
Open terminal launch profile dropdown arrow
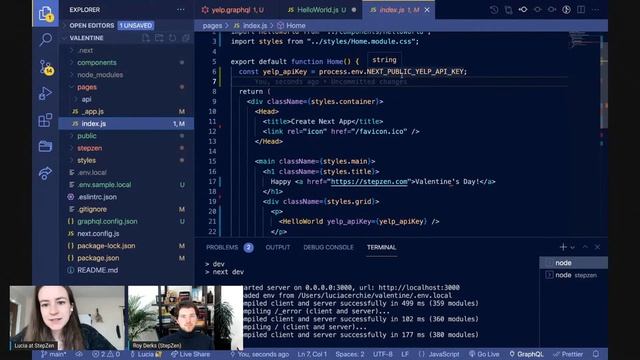(573, 247)
